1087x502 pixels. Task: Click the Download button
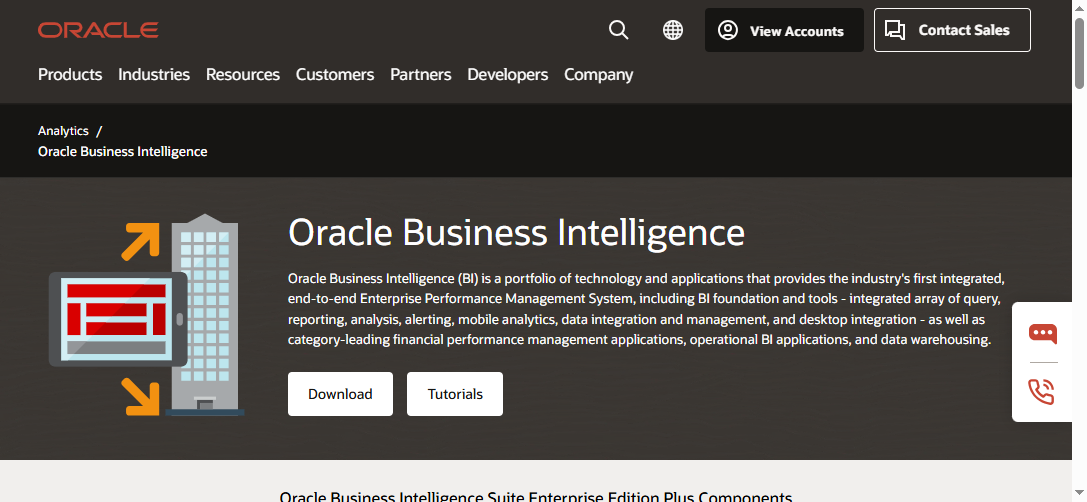(340, 394)
